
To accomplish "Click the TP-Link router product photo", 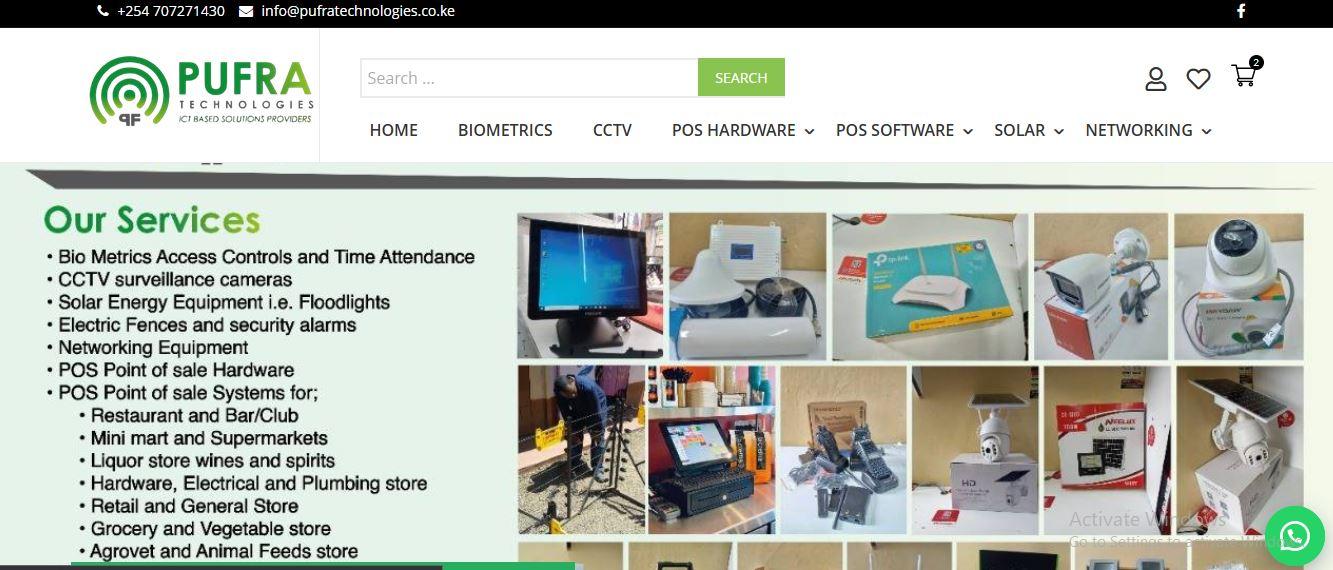I will tap(929, 286).
